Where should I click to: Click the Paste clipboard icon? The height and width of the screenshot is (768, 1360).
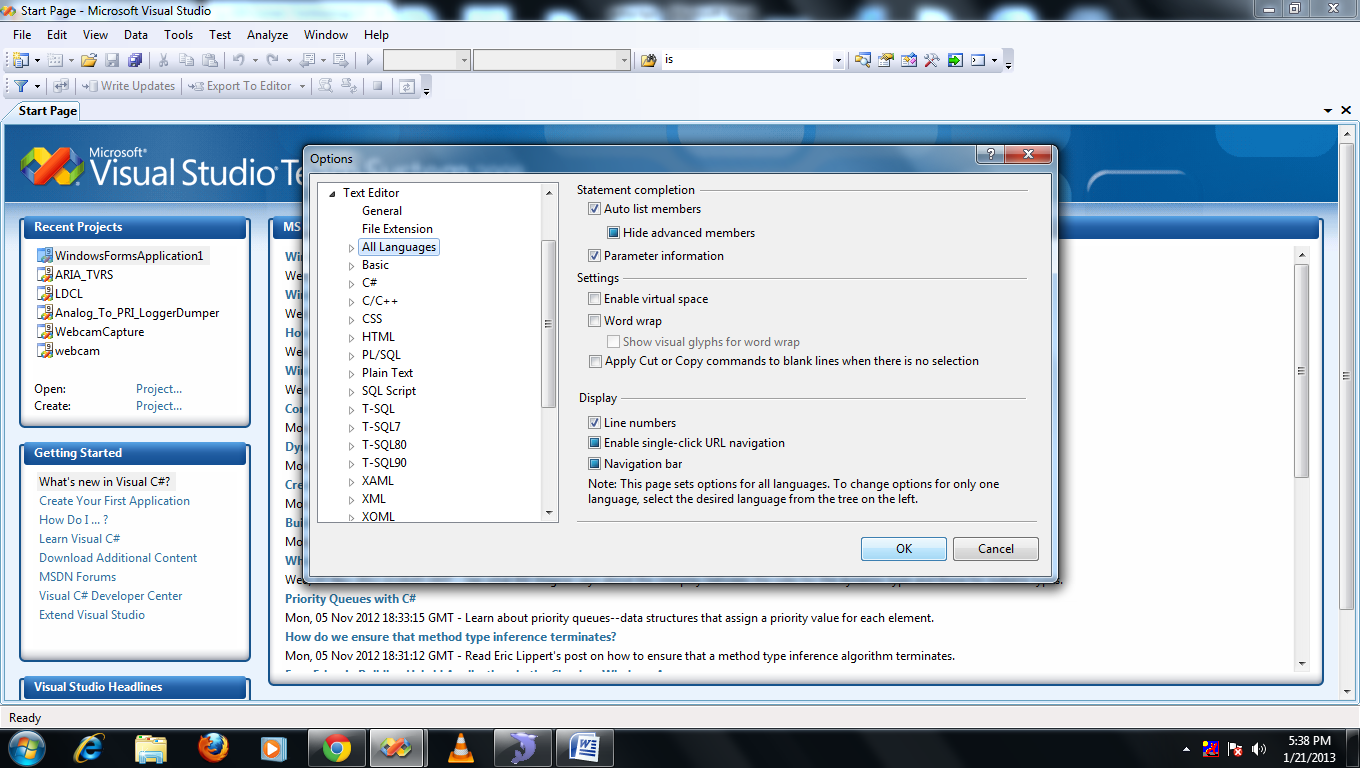209,60
